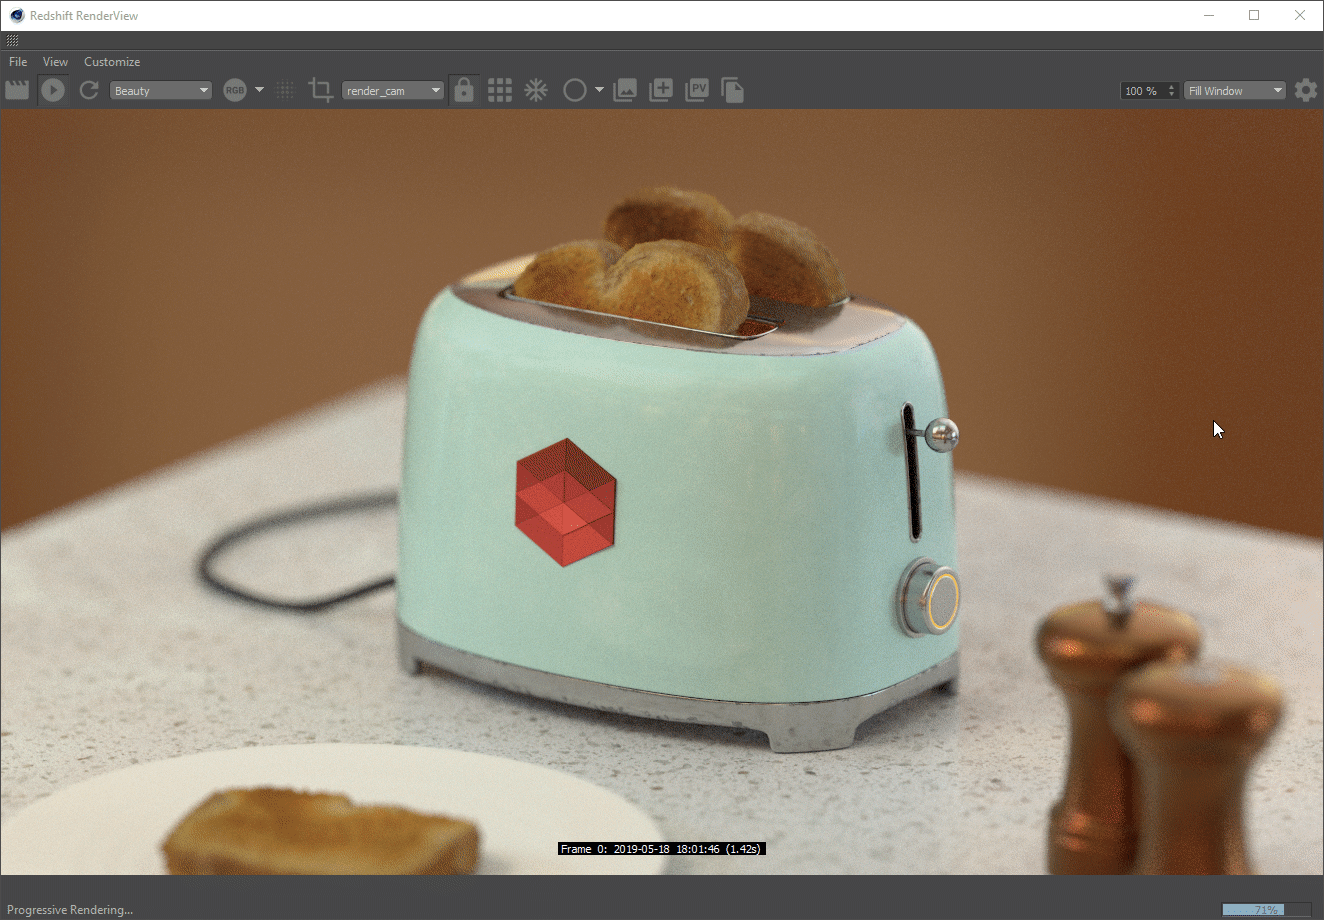Close the Redshift RenderView window
The image size is (1324, 920).
point(1300,15)
